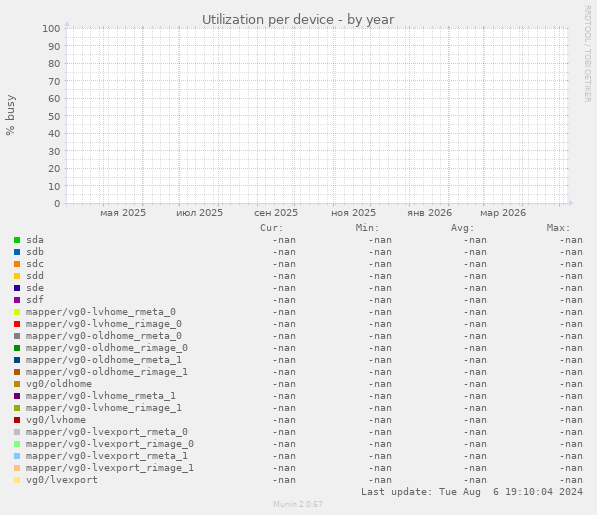This screenshot has width=597, height=515.
Task: Click 'mapper/vg0-lvhome_rimage_1' legend label
Action: [x=104, y=408]
